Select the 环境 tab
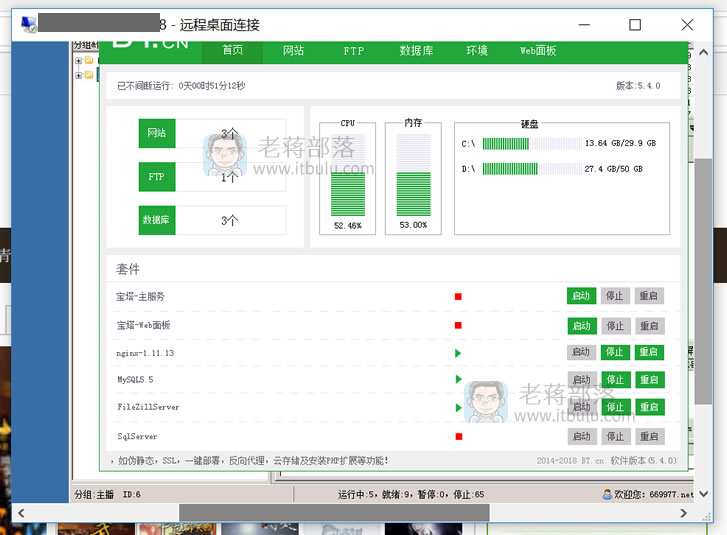727x535 pixels. tap(477, 51)
